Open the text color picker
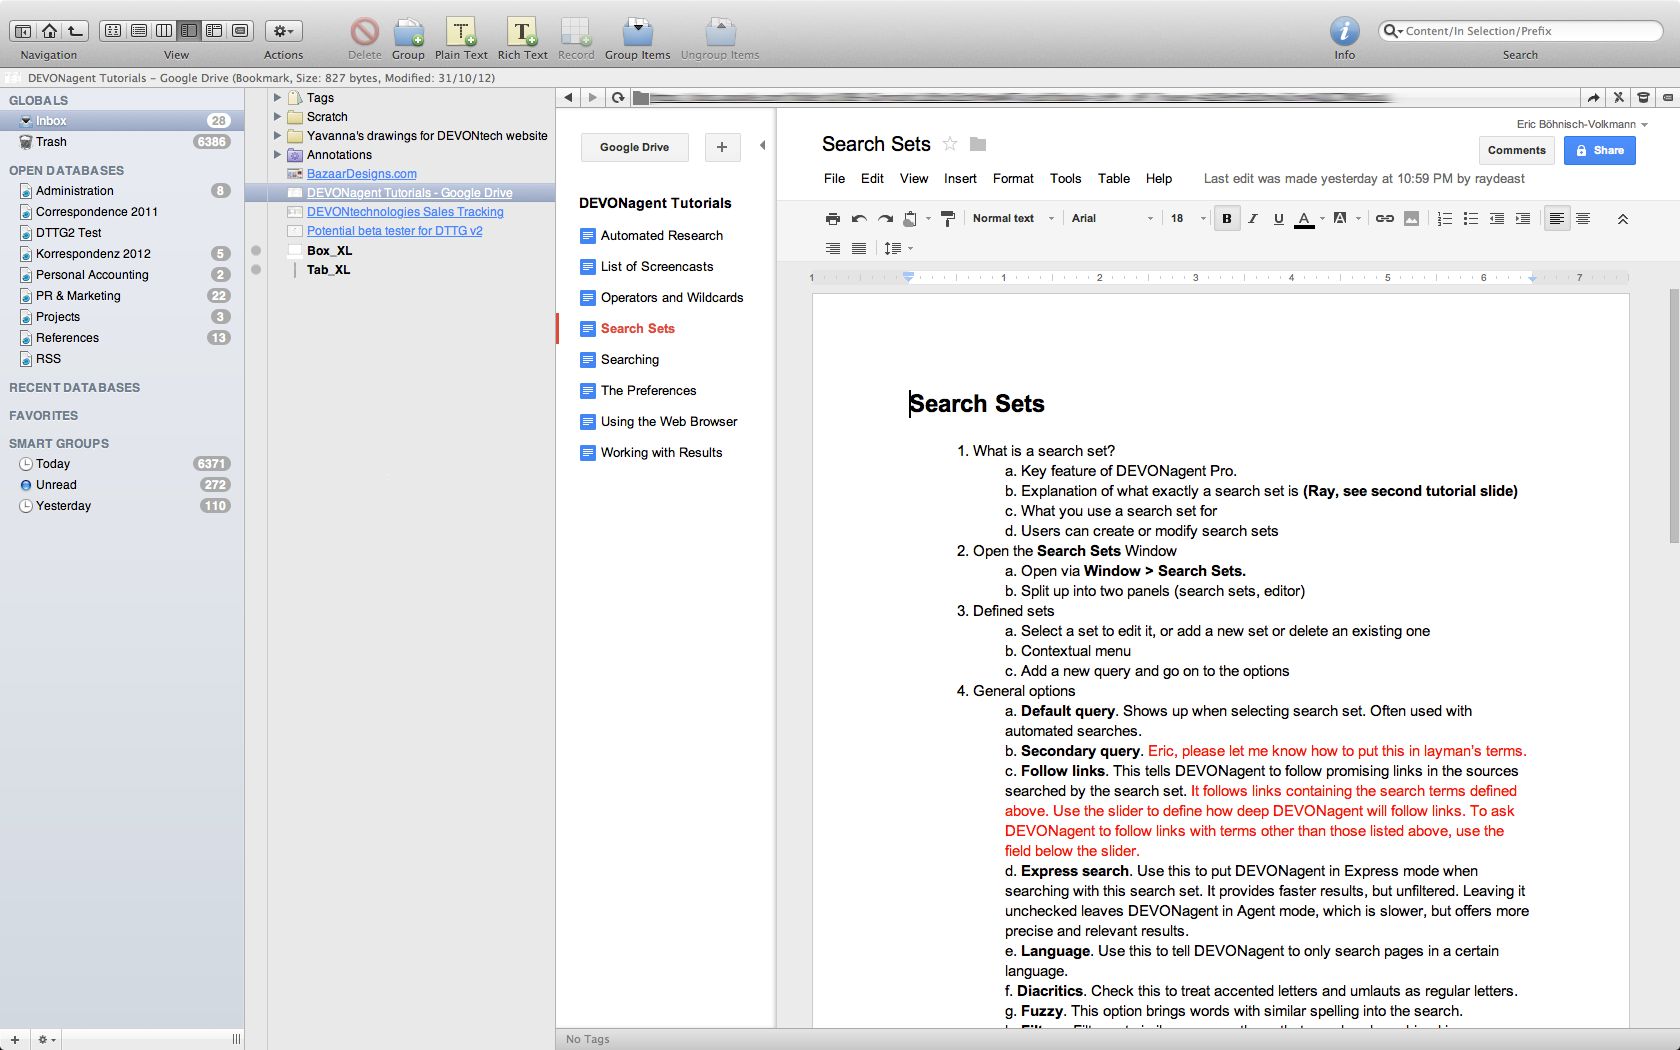 [1309, 218]
